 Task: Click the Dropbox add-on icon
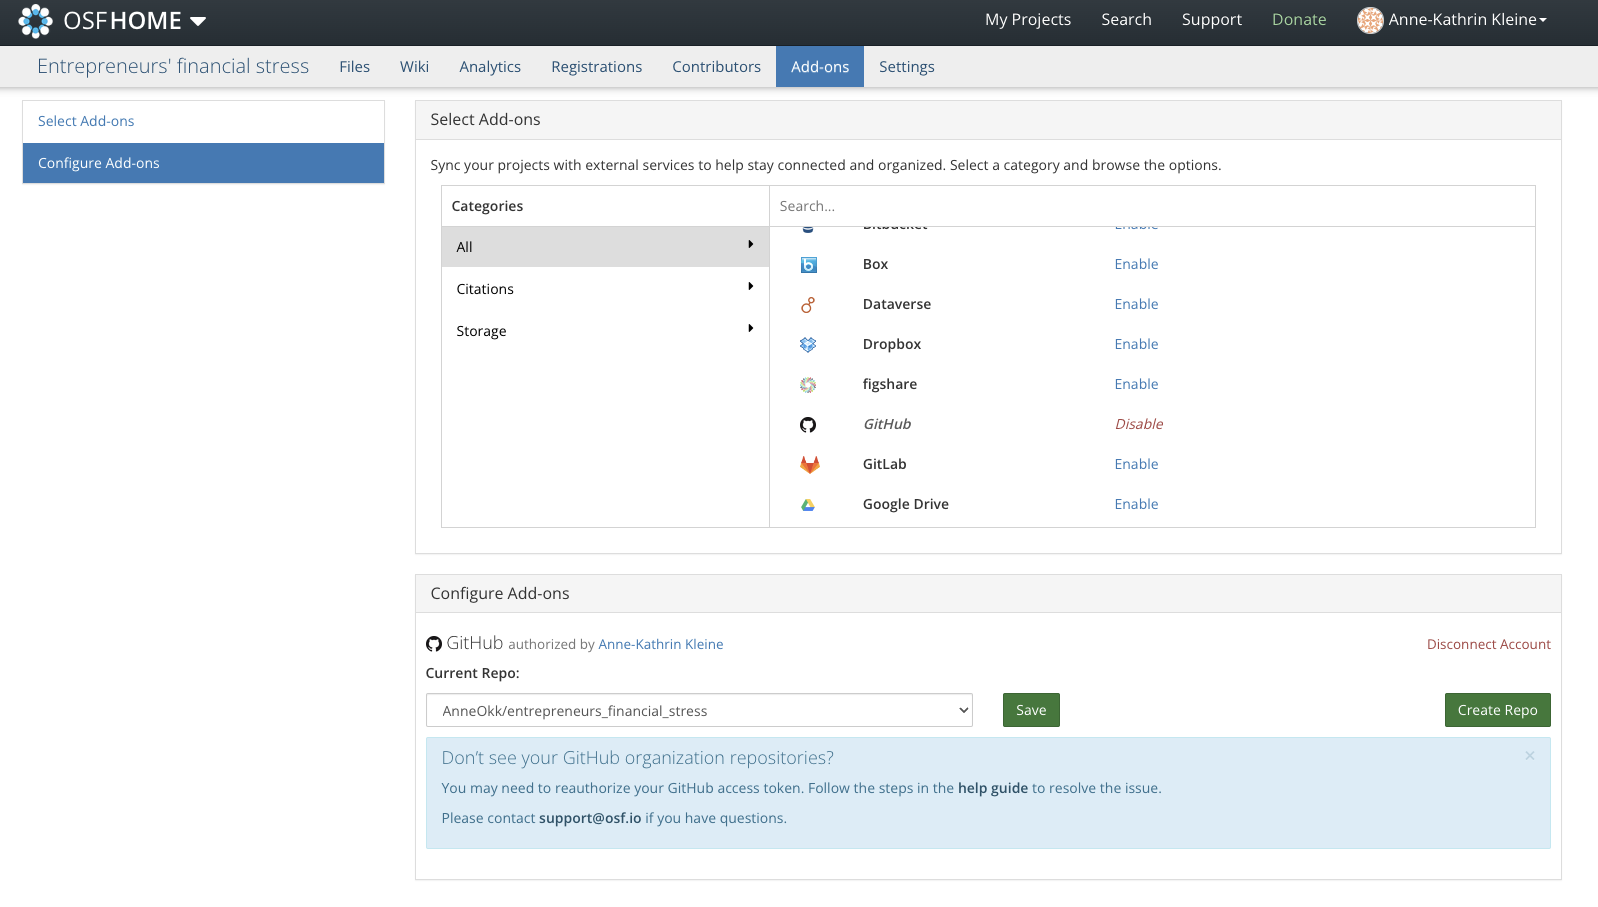pos(808,345)
